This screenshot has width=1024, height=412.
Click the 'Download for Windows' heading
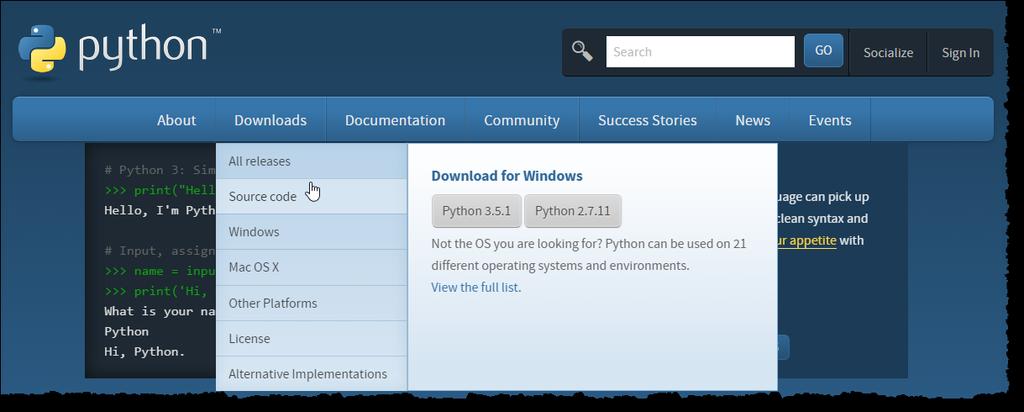coord(507,176)
